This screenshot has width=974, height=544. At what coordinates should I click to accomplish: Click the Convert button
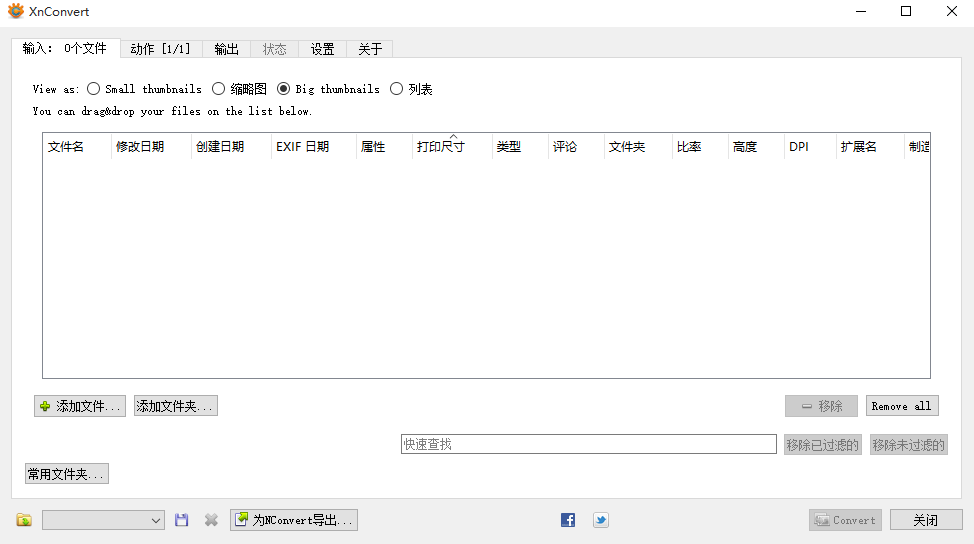845,520
